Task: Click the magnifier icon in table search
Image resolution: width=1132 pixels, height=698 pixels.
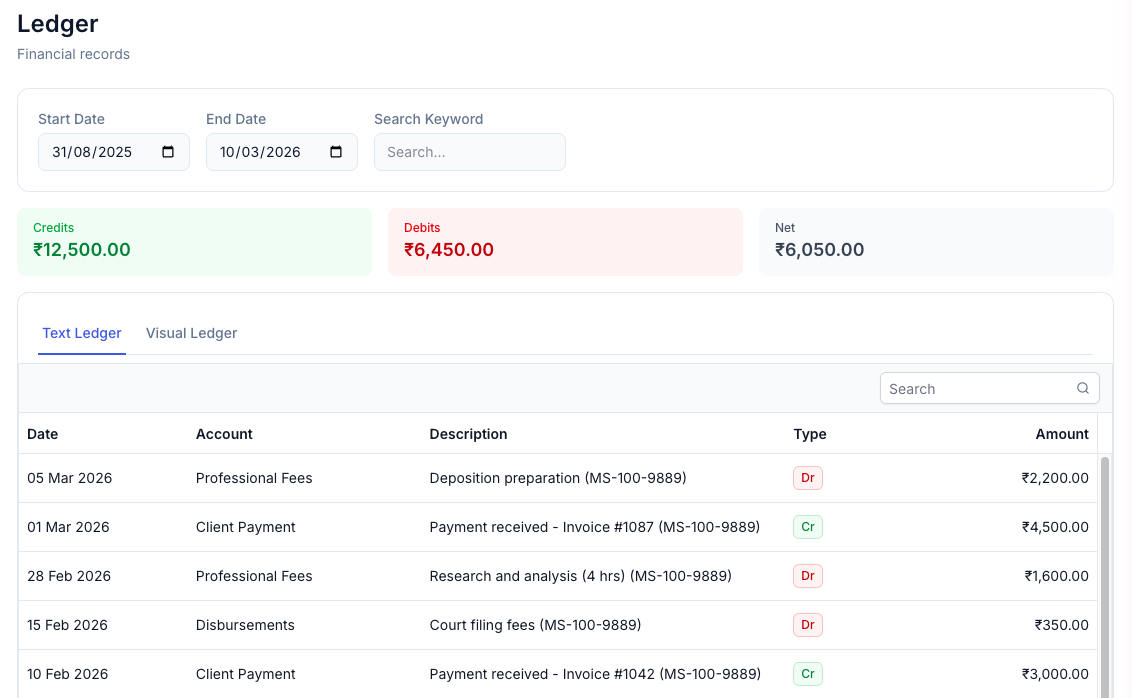Action: [x=1083, y=388]
